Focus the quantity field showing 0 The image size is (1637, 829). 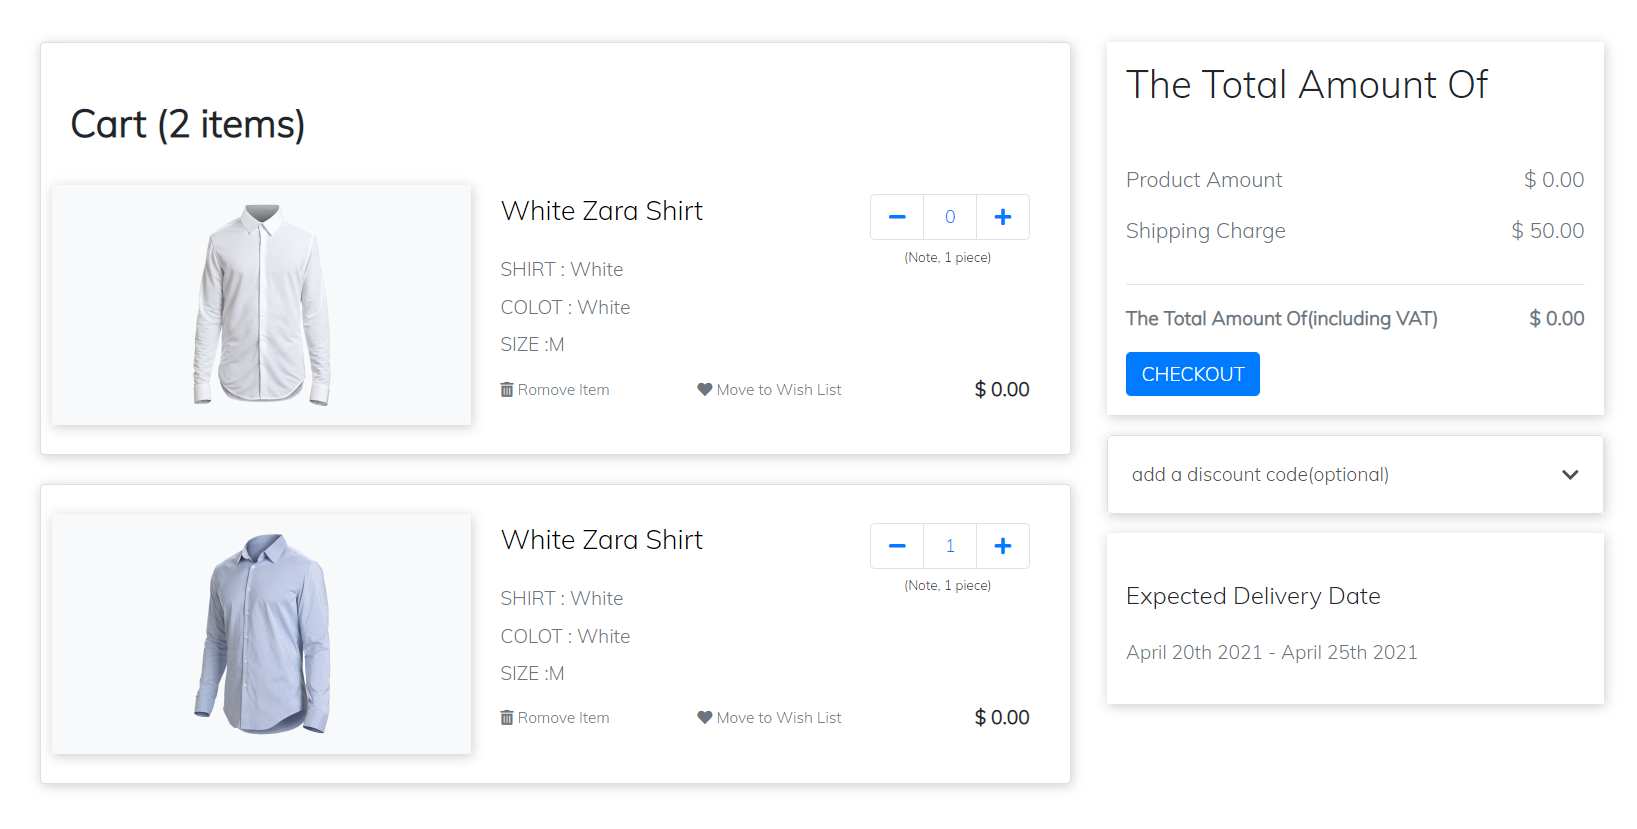click(950, 217)
